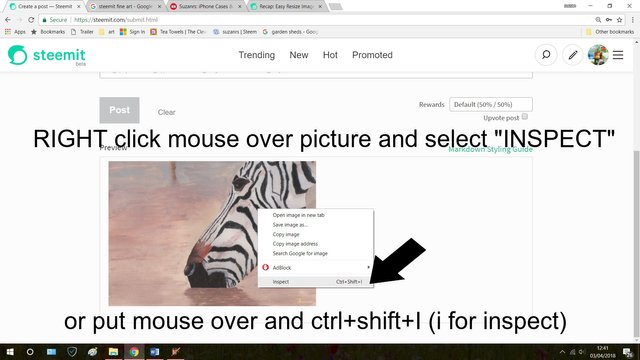Go to the Trending page
The width and height of the screenshot is (640, 360).
pyautogui.click(x=257, y=55)
